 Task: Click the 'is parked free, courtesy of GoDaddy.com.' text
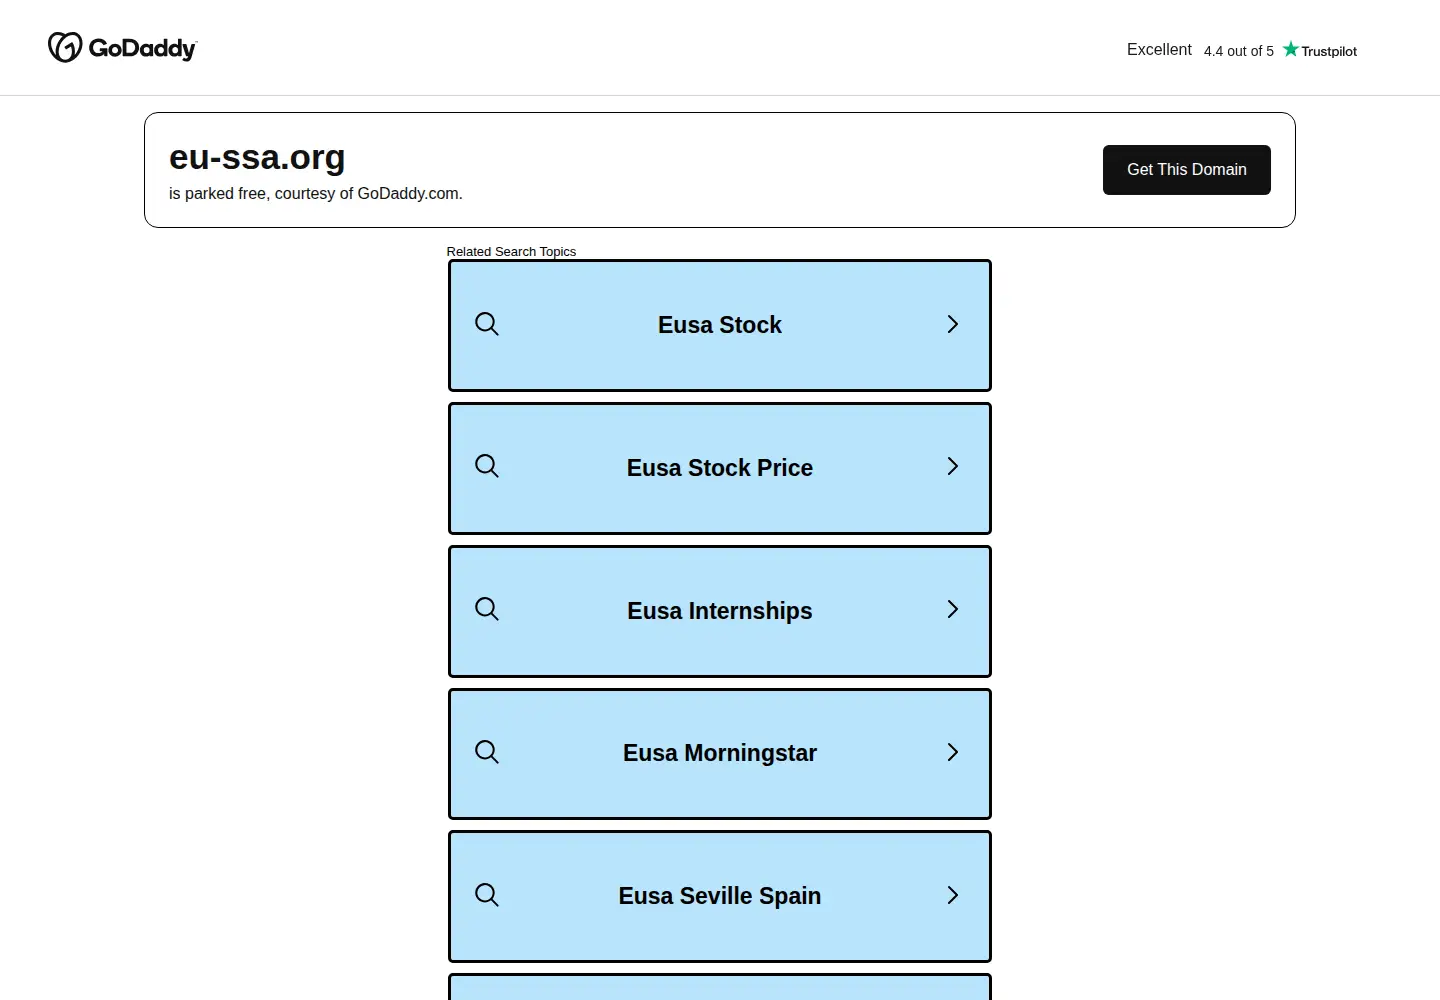click(316, 194)
